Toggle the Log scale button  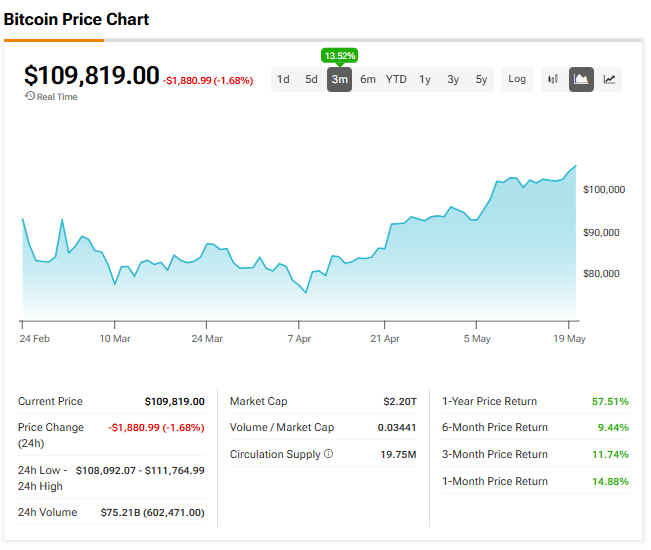tap(517, 79)
